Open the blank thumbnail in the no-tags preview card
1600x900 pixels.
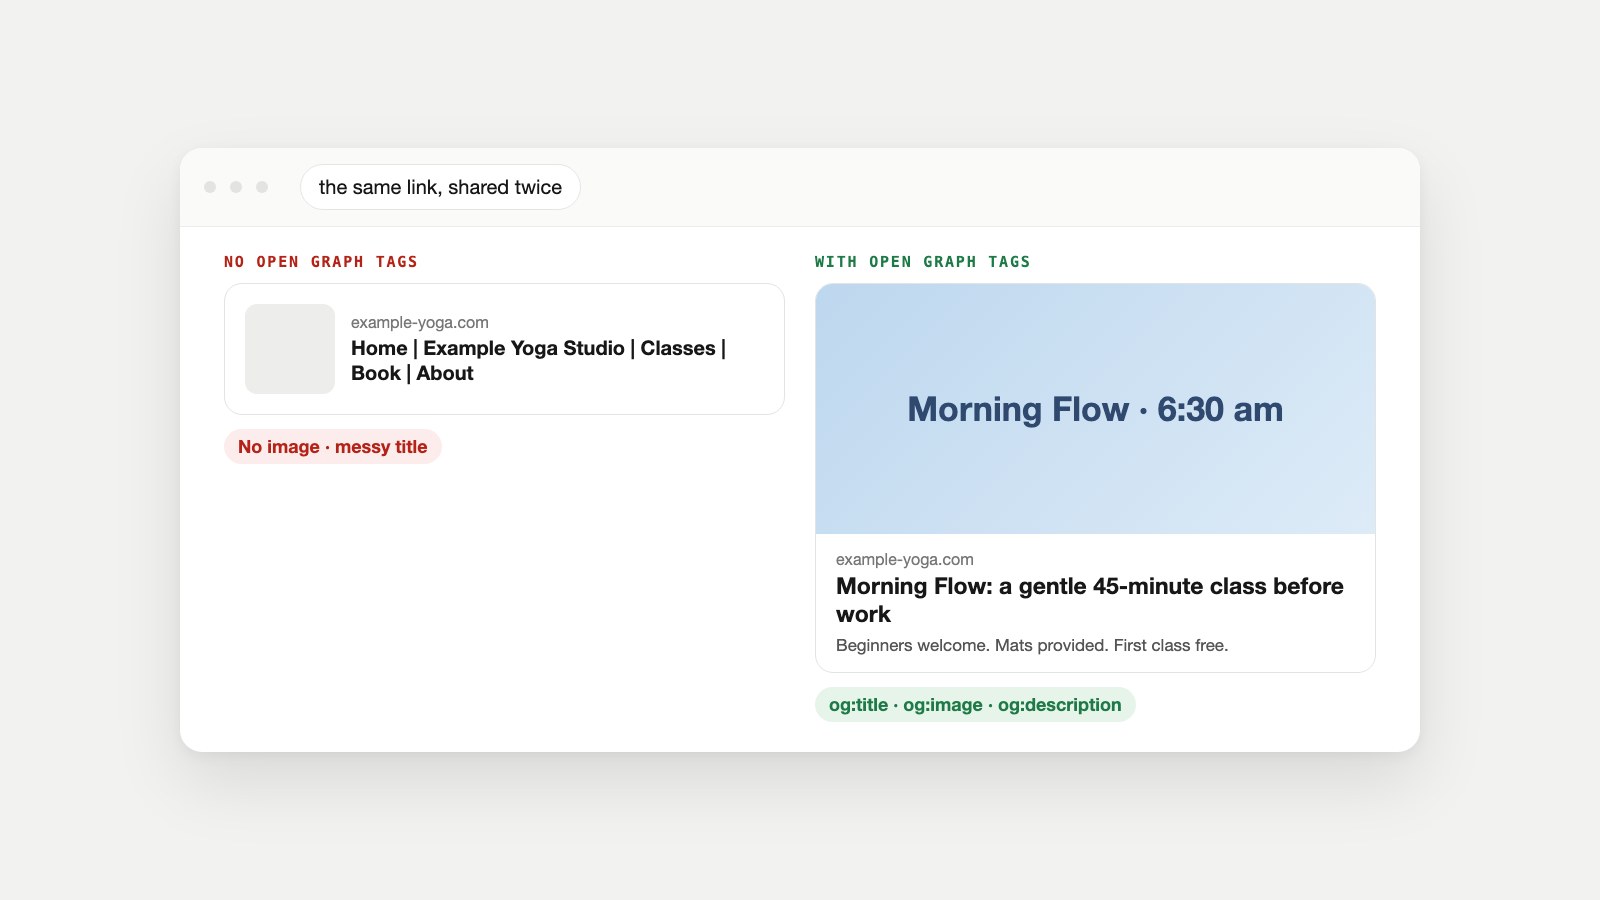290,349
